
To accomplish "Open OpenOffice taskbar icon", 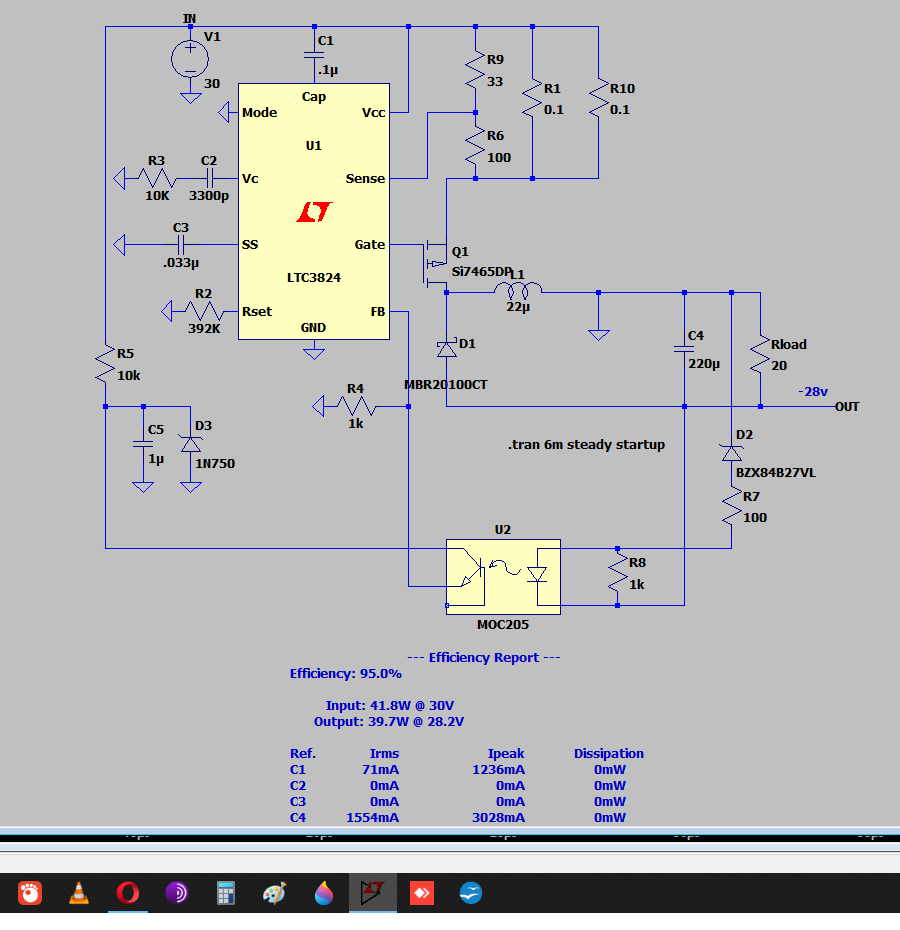I will click(x=470, y=893).
